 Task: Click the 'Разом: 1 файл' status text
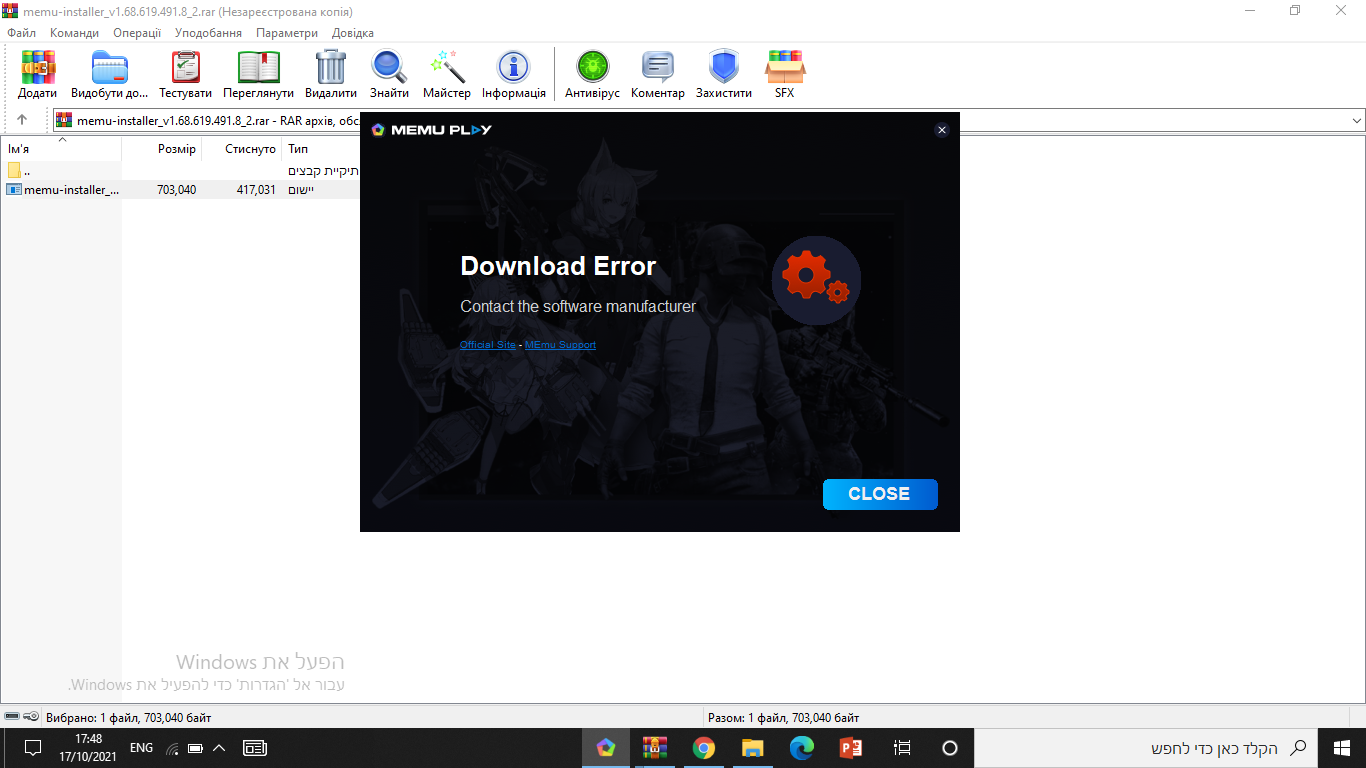pos(783,717)
